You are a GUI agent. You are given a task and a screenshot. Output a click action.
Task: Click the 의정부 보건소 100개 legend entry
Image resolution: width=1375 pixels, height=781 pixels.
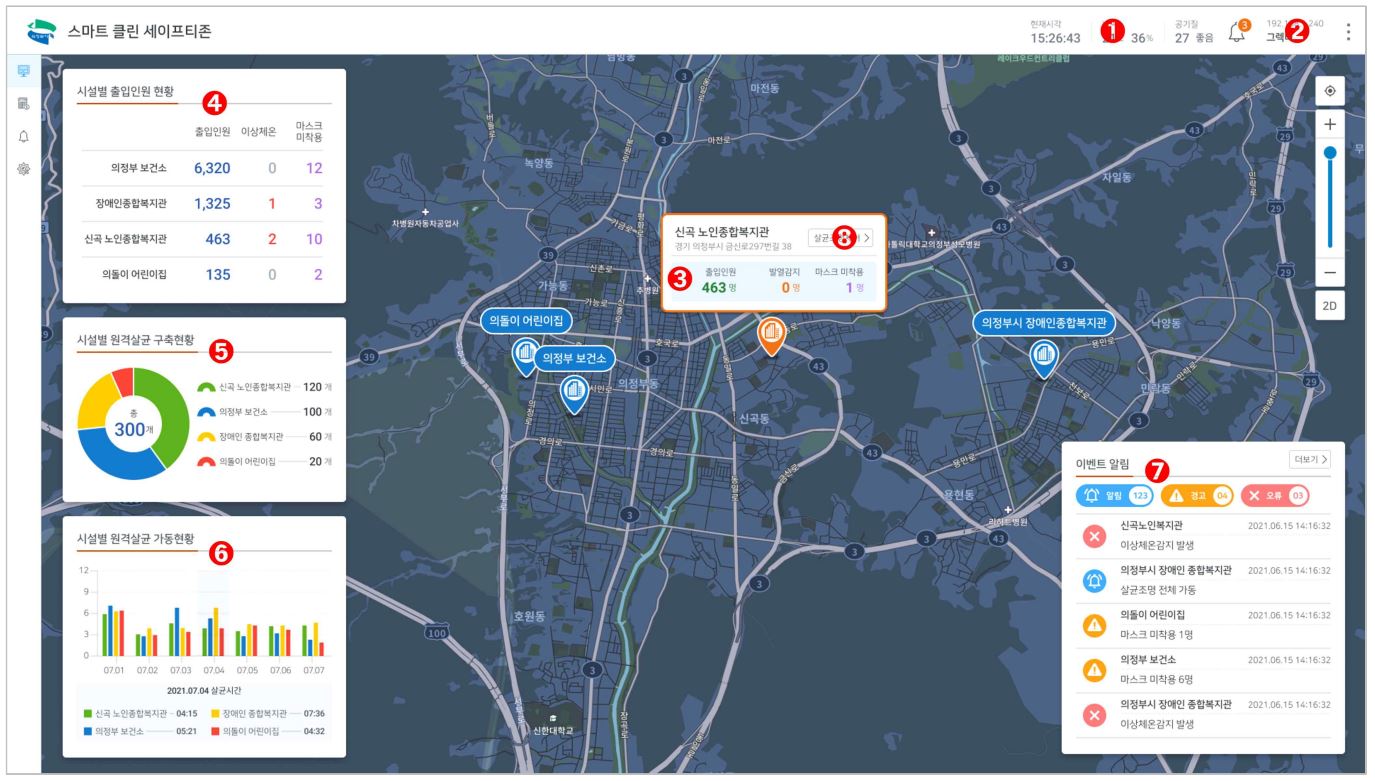pos(264,412)
